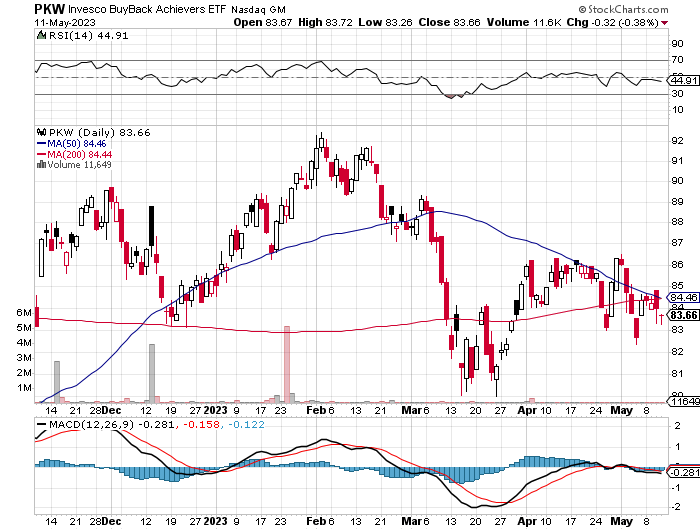This screenshot has height=530, width=700.
Task: Open the StockCharts.com copyright link
Action: 623,9
